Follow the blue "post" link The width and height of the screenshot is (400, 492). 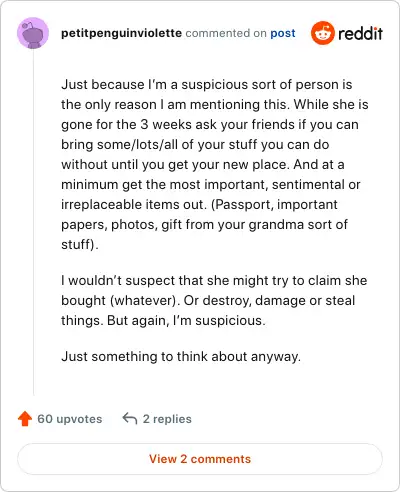pos(283,33)
